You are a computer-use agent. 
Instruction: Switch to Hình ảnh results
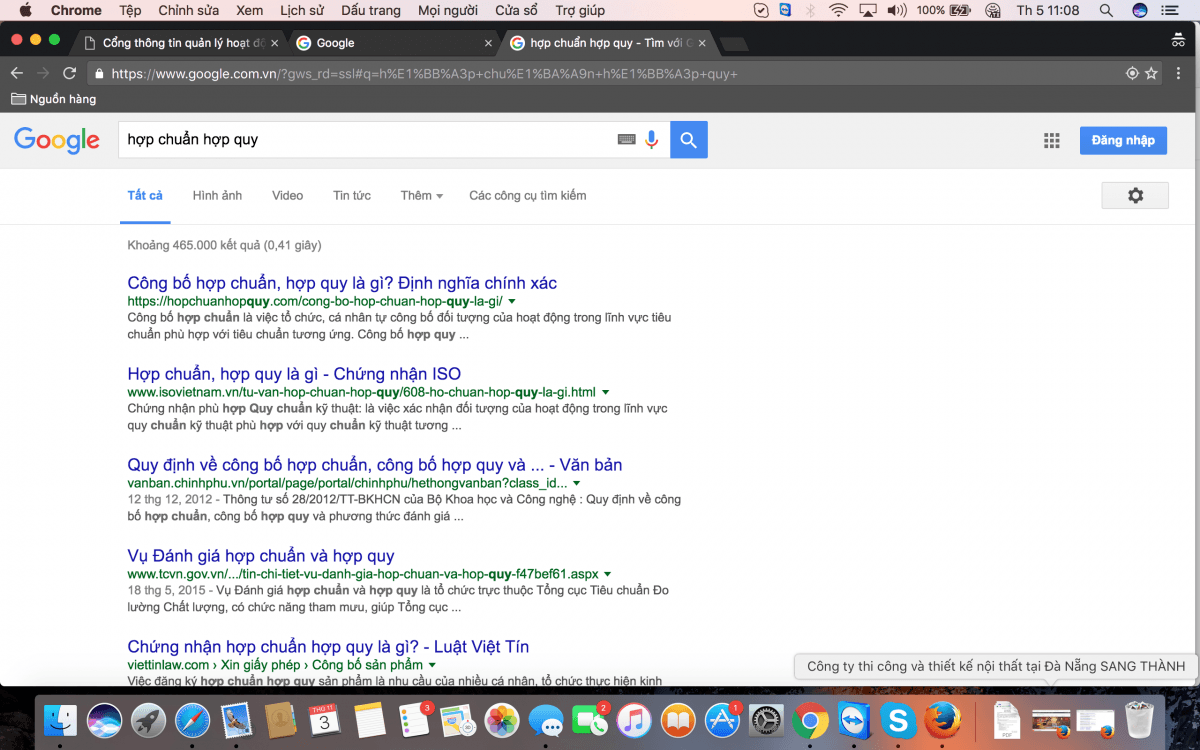[217, 195]
